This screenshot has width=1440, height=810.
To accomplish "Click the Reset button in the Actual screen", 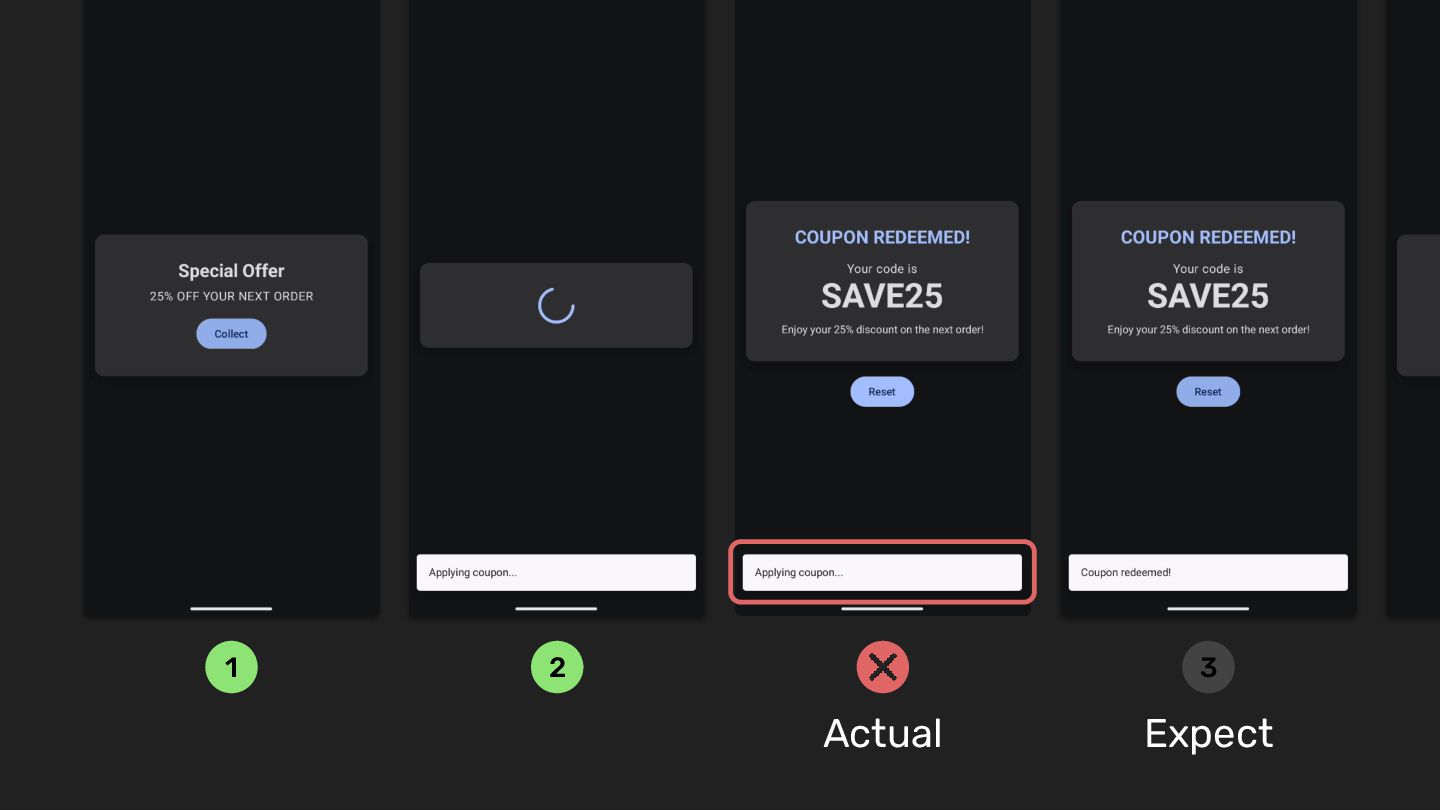I will [882, 392].
